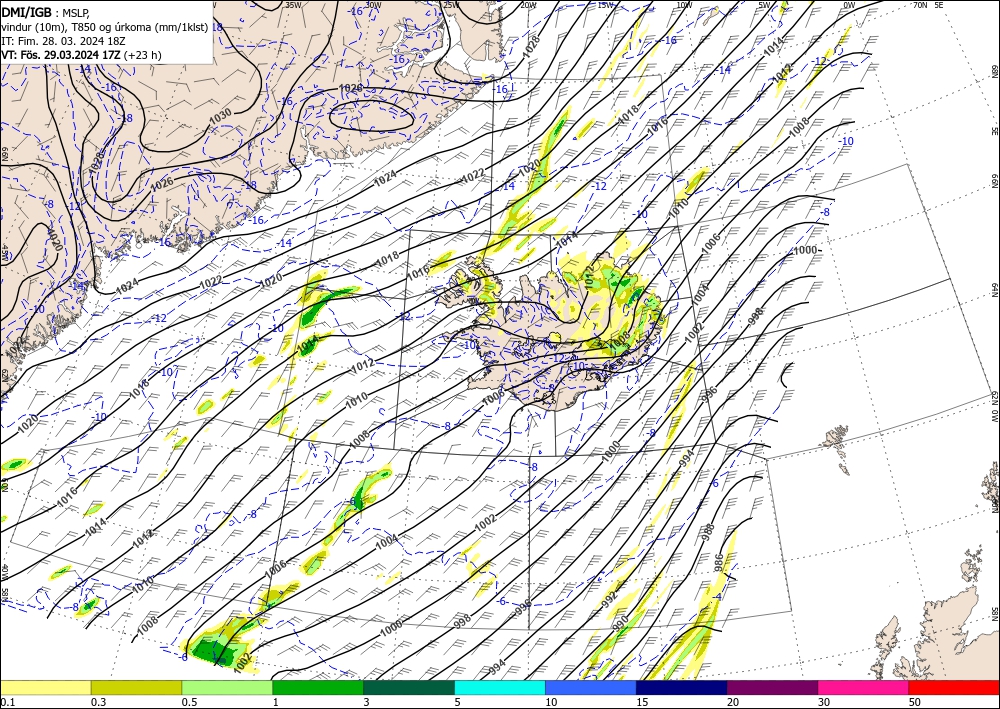The width and height of the screenshot is (1000, 709).
Task: Click the olive 0.3–0.5 legend swatch
Action: [x=136, y=688]
